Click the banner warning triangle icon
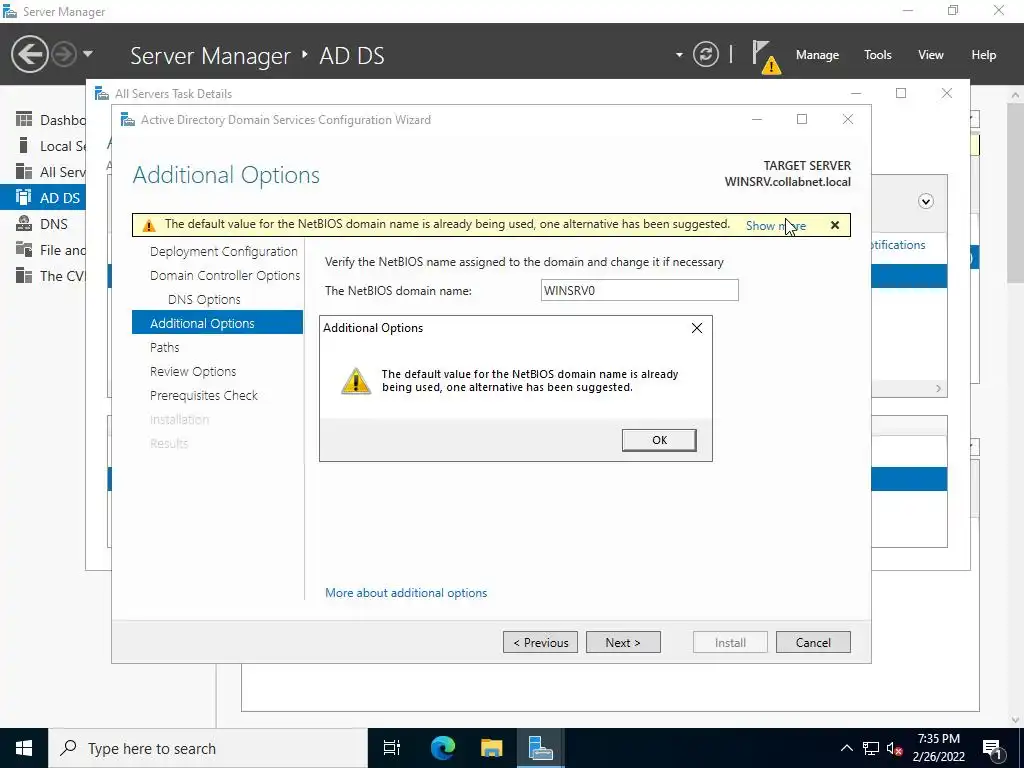This screenshot has height=768, width=1024. click(x=149, y=225)
